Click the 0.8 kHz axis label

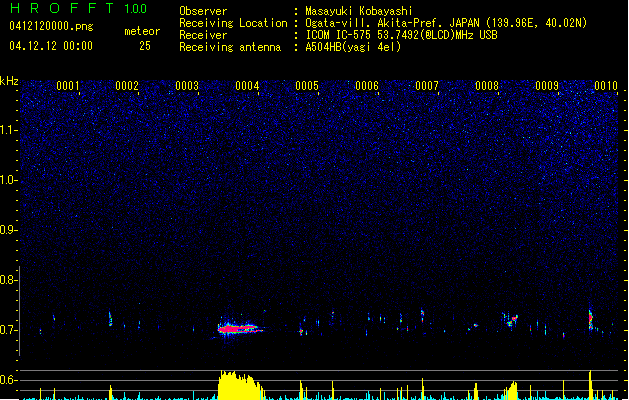point(8,280)
